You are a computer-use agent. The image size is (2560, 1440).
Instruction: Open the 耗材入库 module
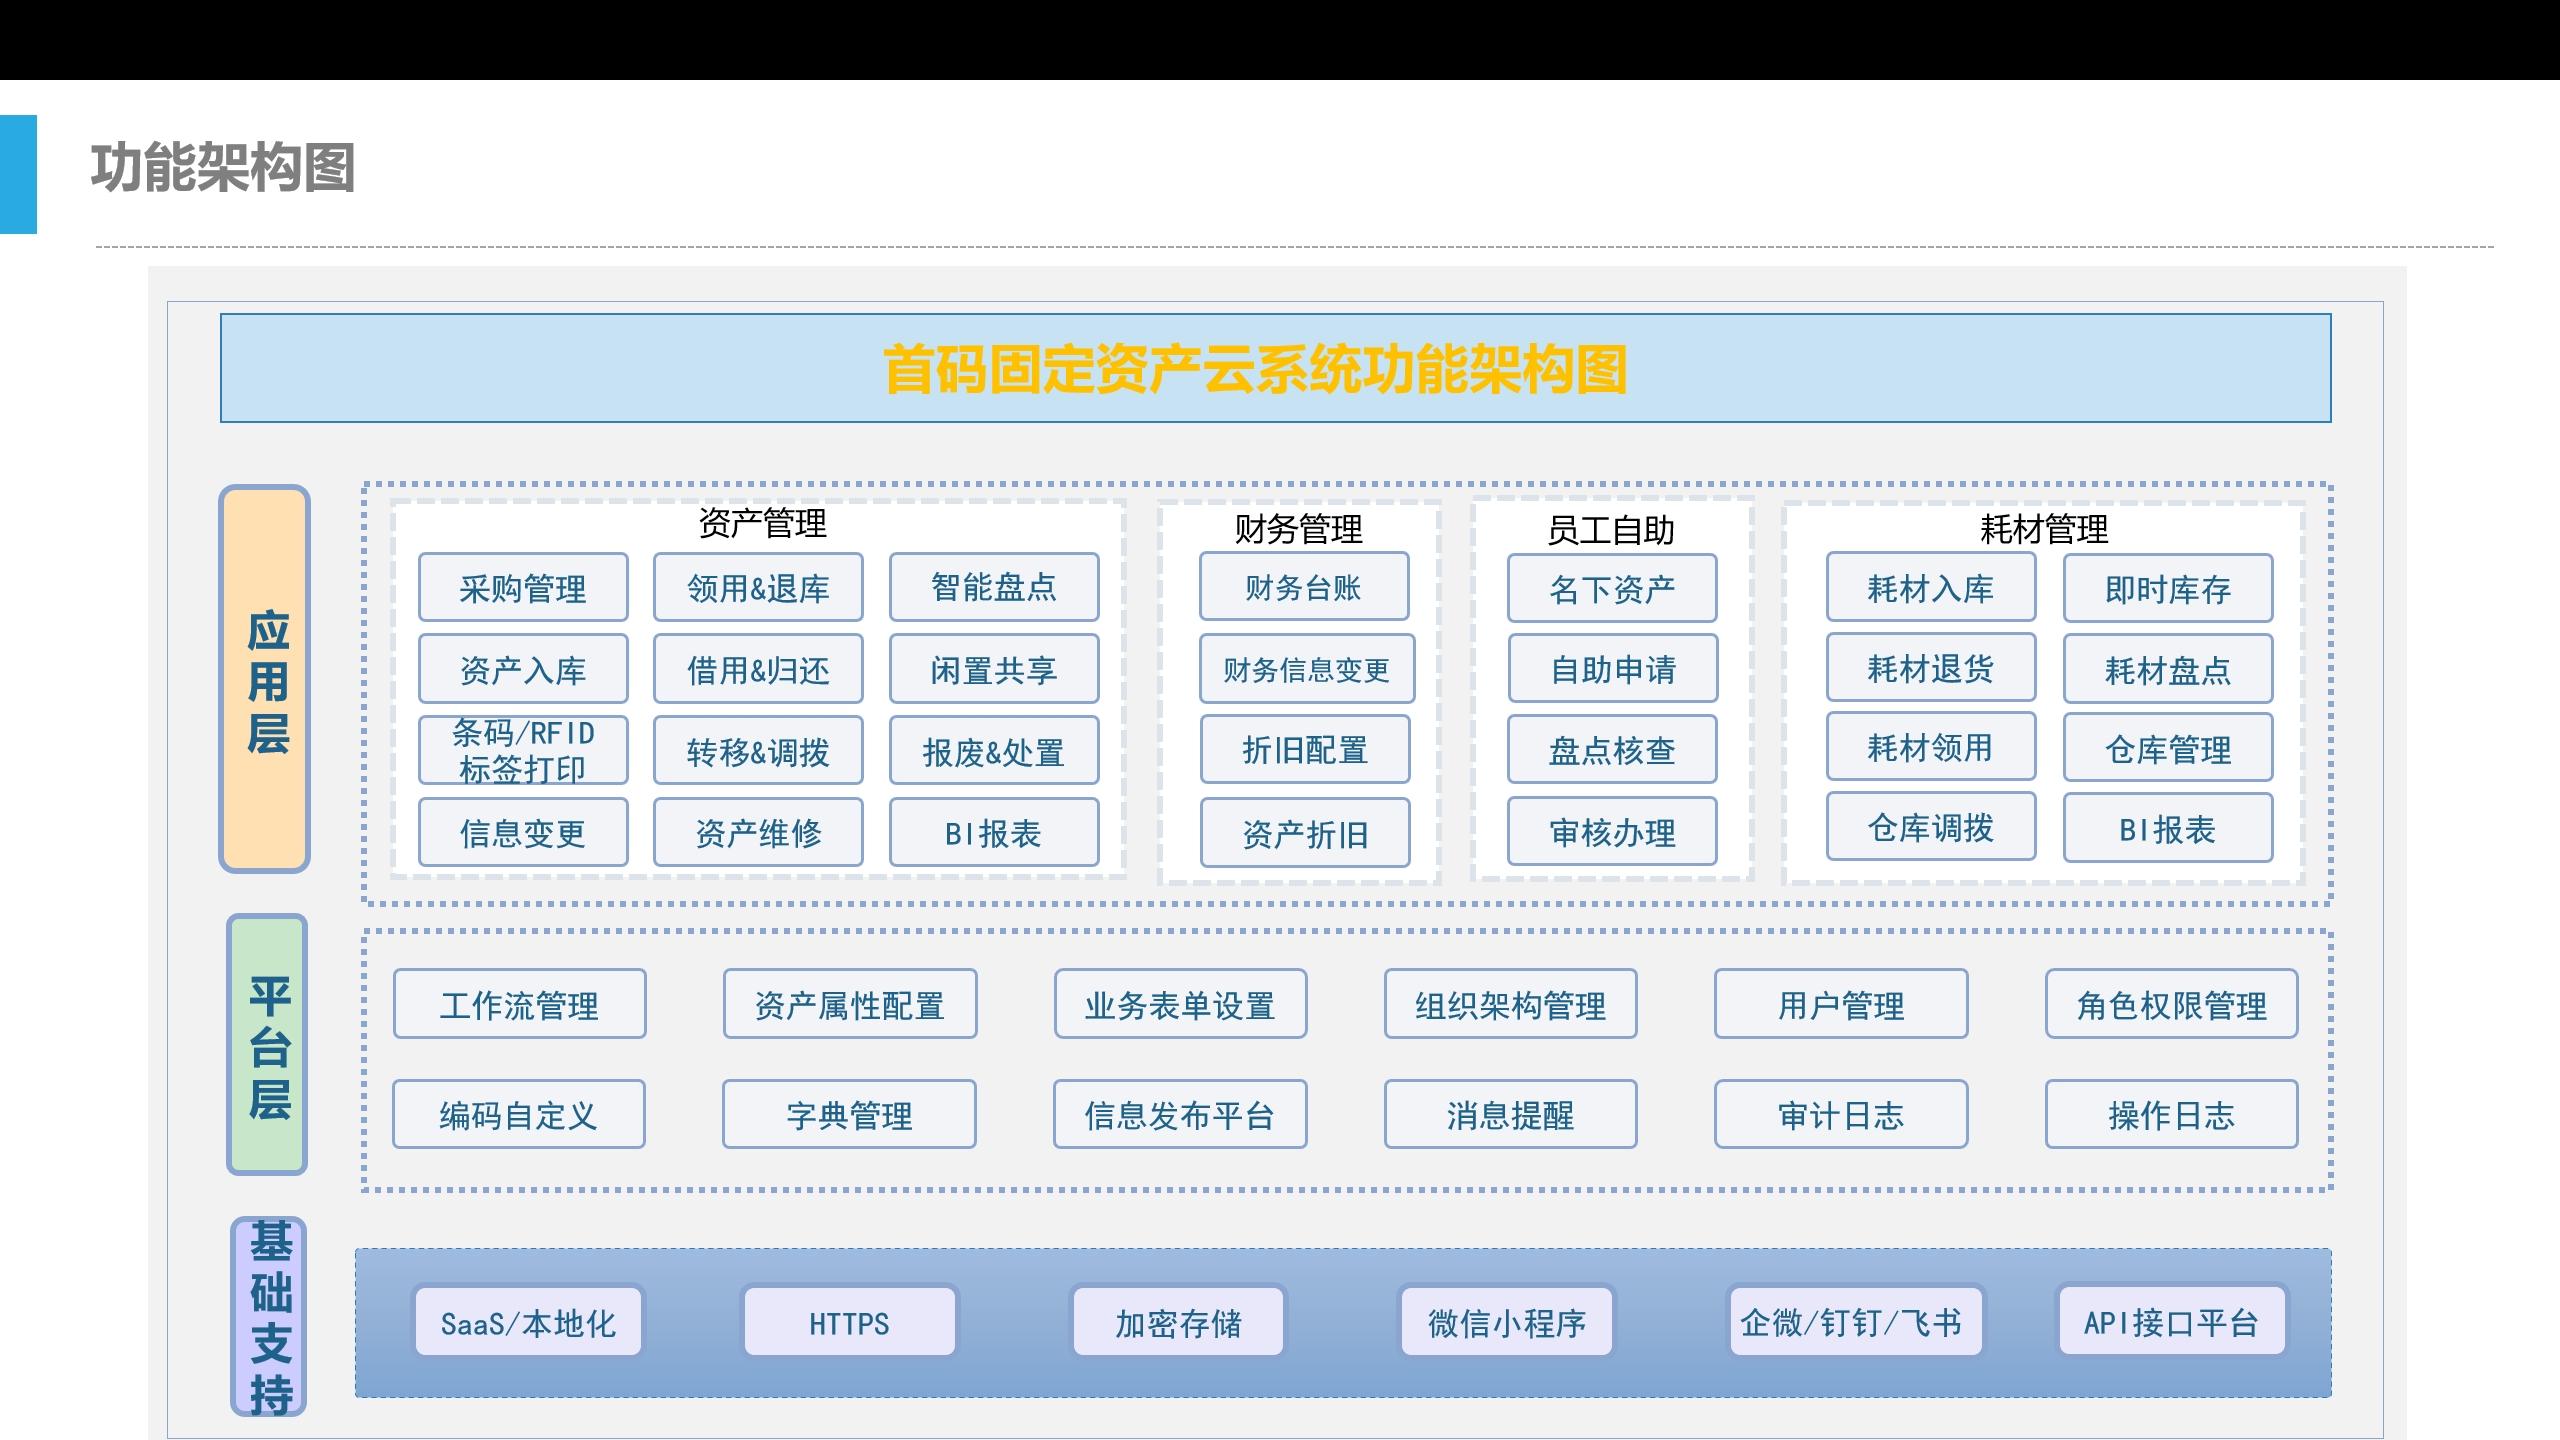point(1930,588)
